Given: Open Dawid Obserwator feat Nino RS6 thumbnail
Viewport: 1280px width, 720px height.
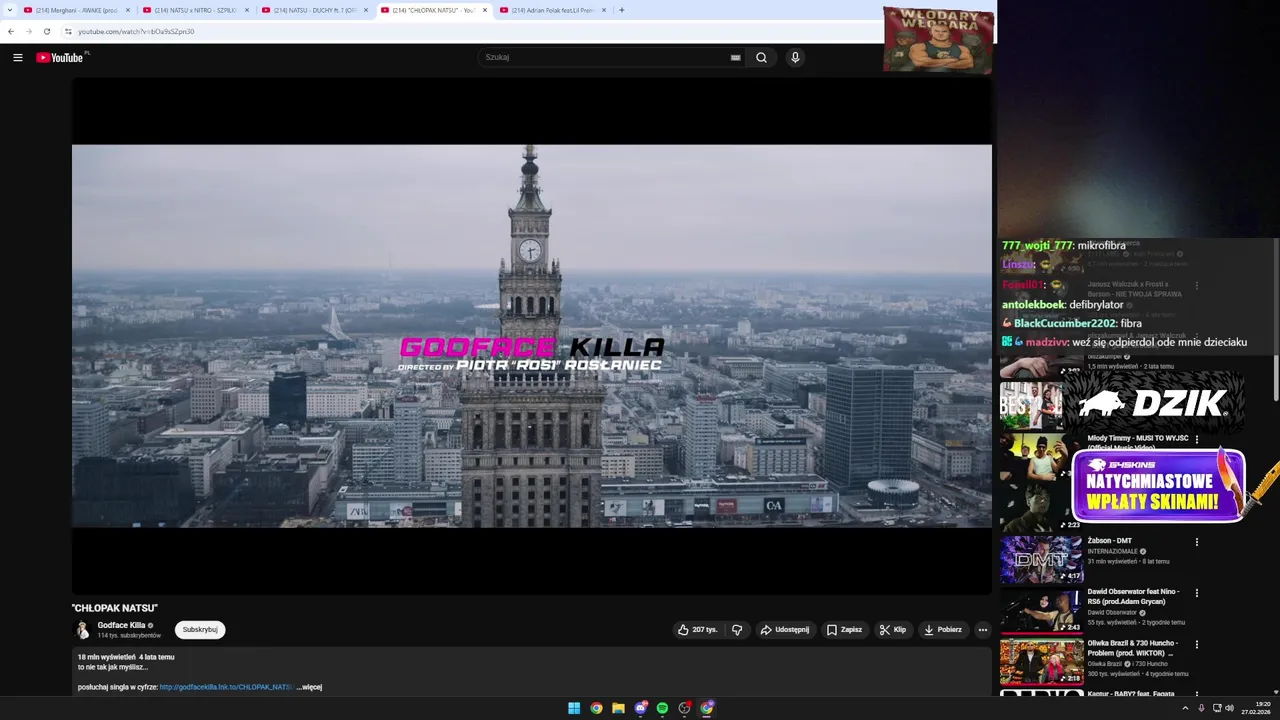Looking at the screenshot, I should 1041,611.
